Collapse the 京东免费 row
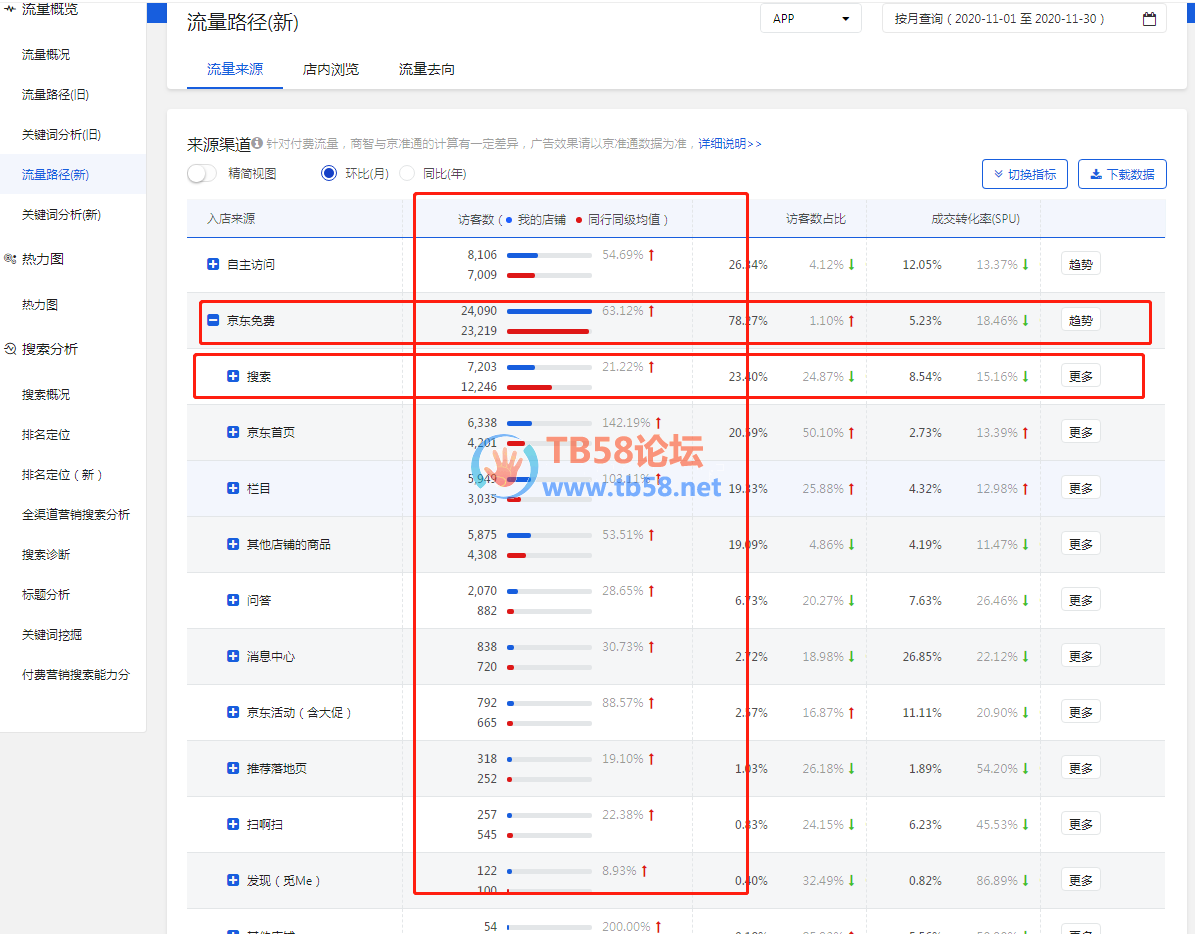This screenshot has width=1195, height=934. (213, 320)
